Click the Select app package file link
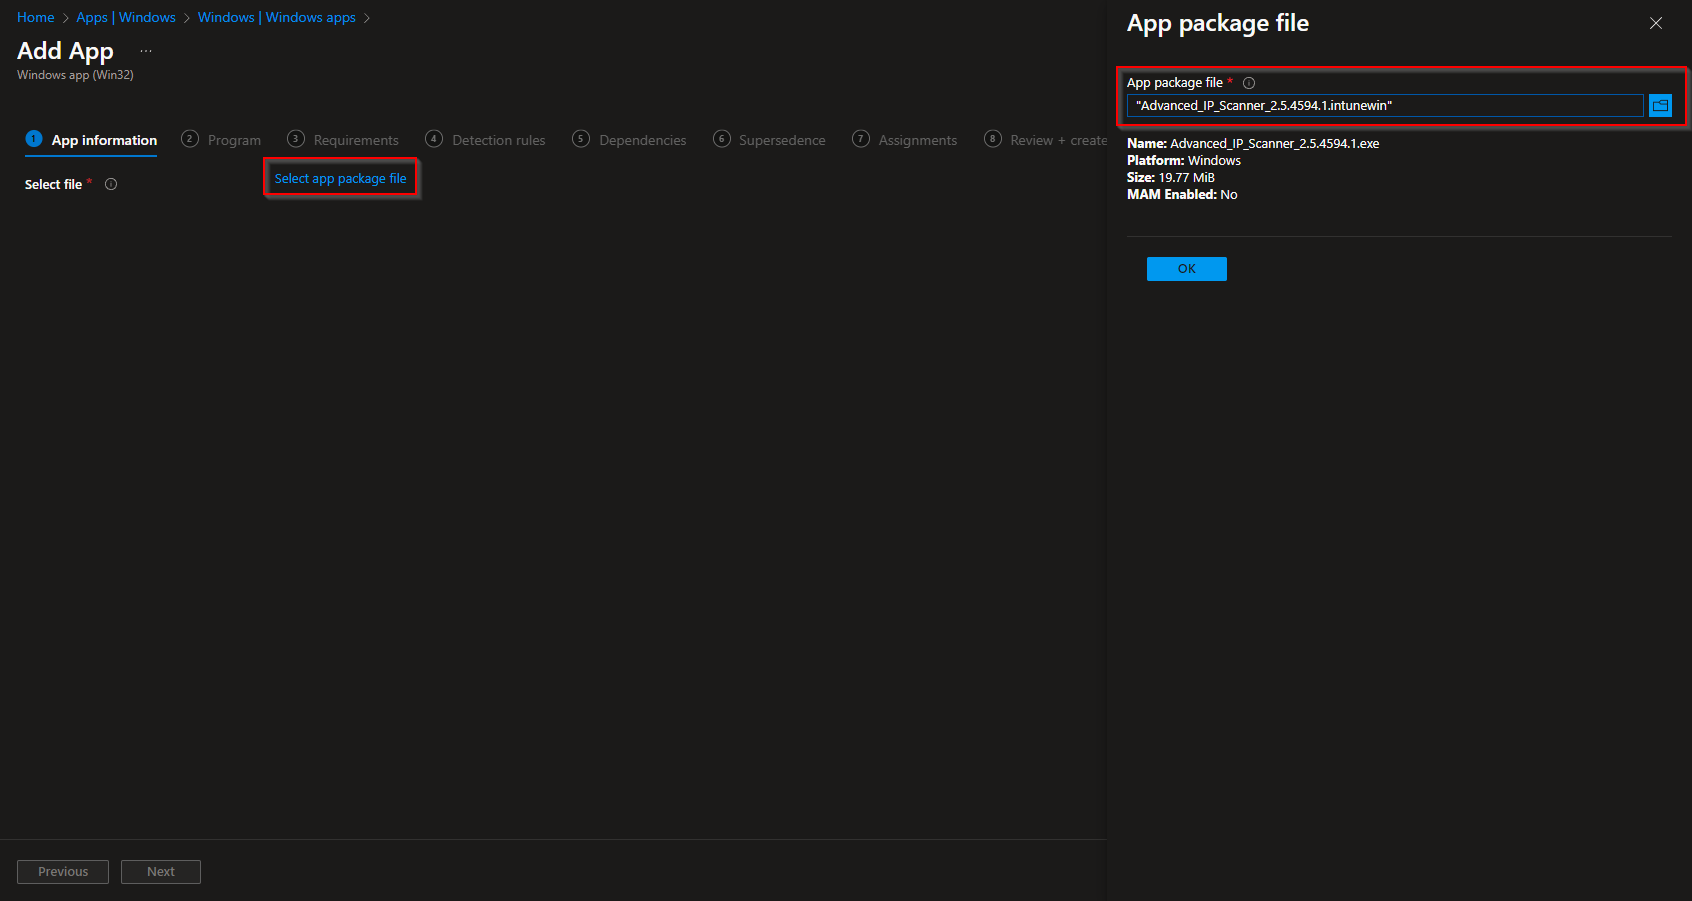 click(341, 177)
